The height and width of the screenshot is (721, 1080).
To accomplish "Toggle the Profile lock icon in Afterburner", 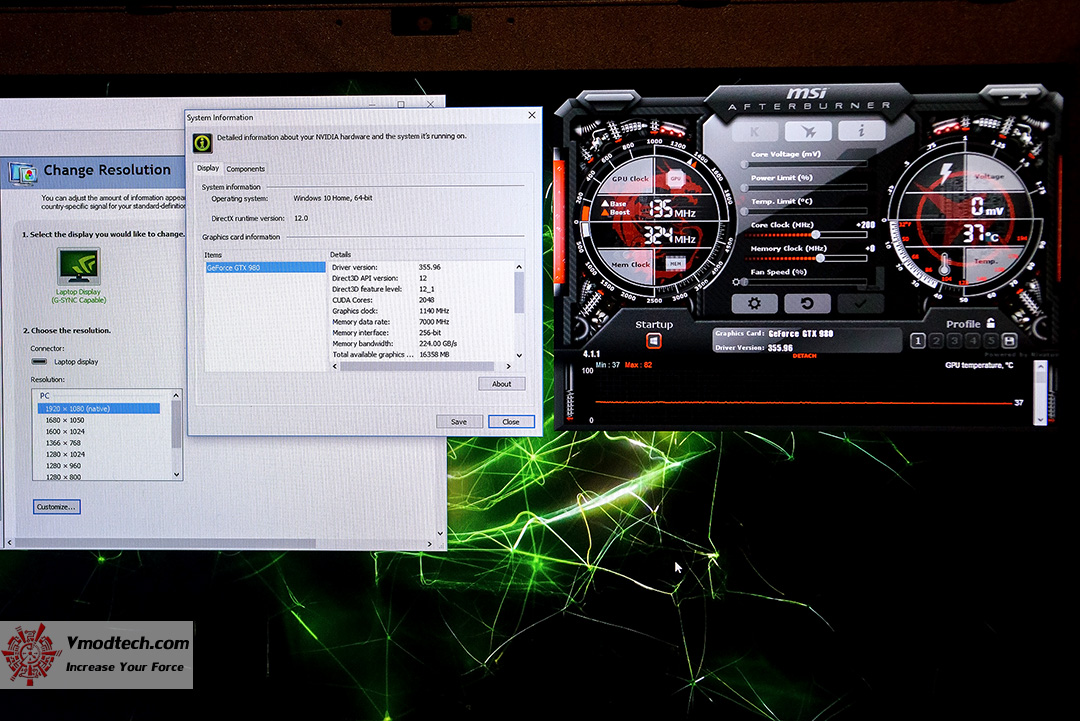I will [x=990, y=323].
